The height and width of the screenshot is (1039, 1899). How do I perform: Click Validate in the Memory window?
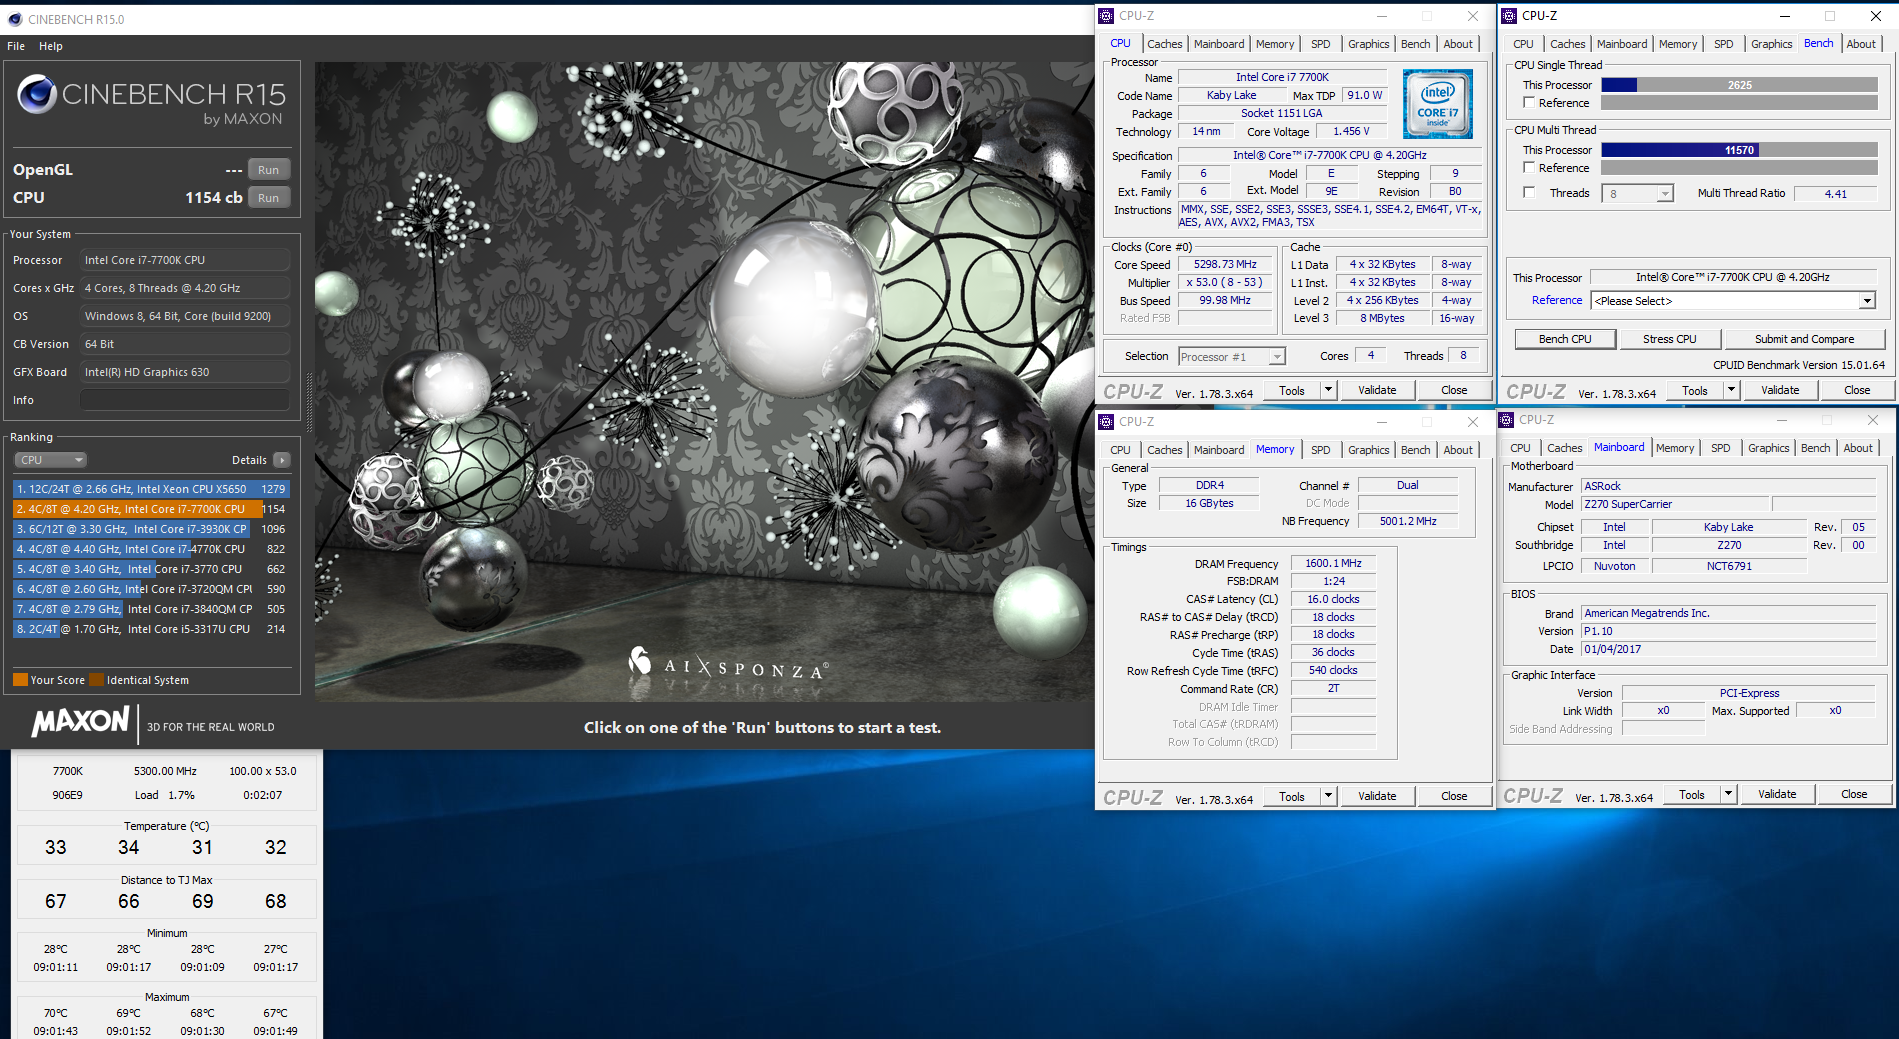coord(1377,796)
